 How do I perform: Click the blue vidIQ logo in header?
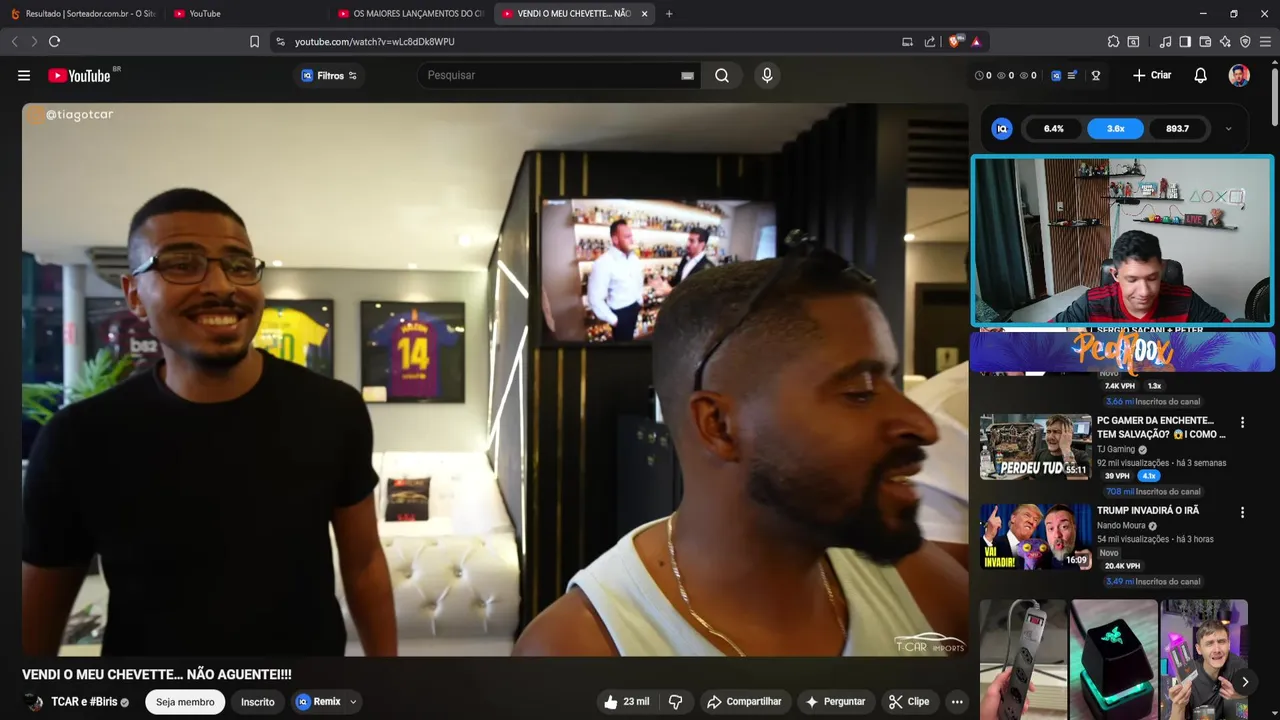[1056, 75]
